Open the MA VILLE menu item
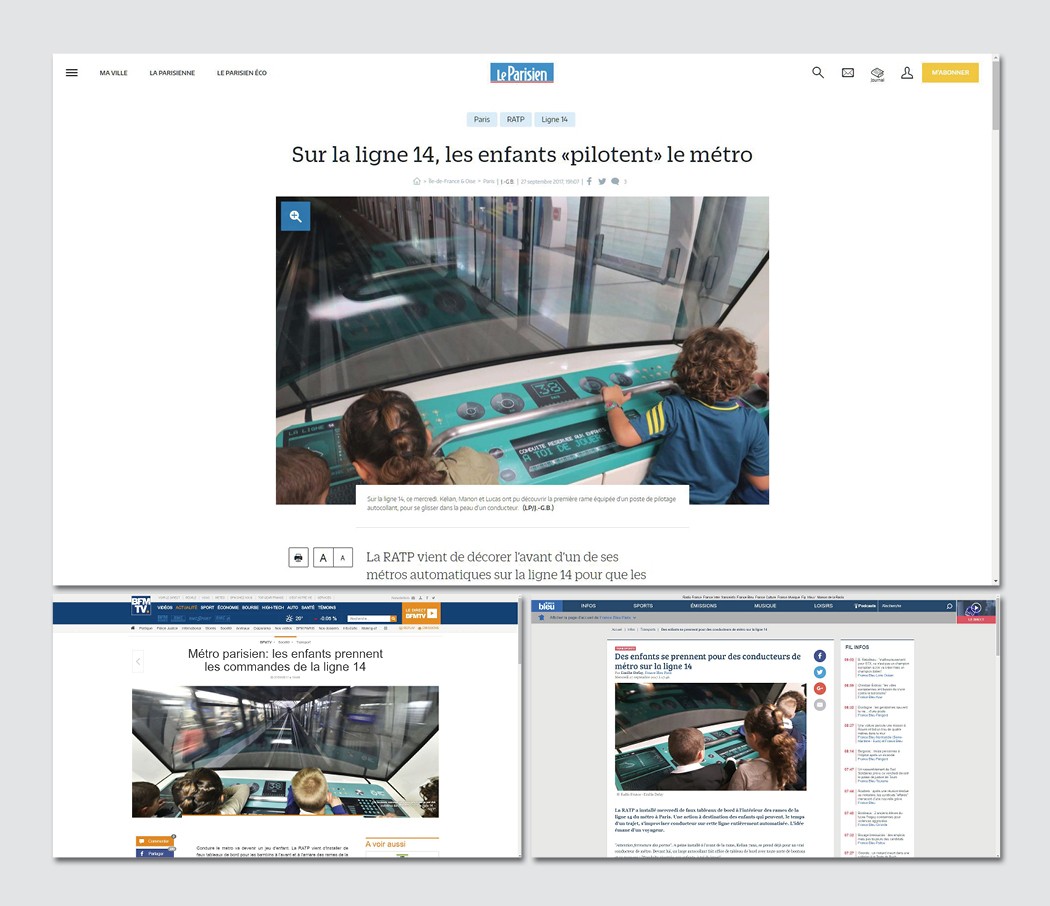 tap(113, 73)
